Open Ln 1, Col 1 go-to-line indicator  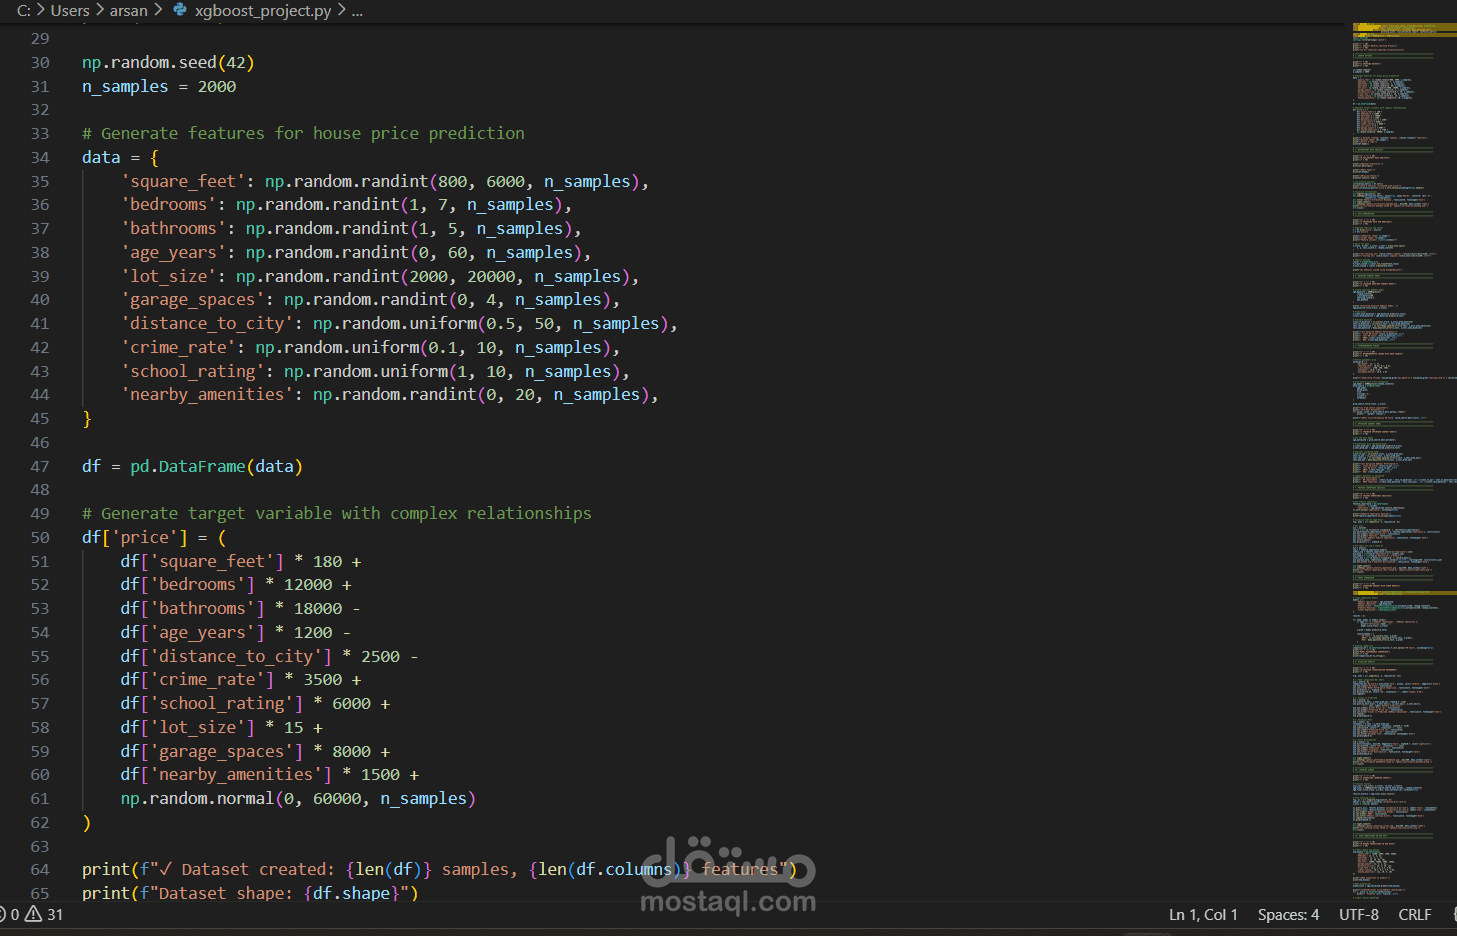1203,914
